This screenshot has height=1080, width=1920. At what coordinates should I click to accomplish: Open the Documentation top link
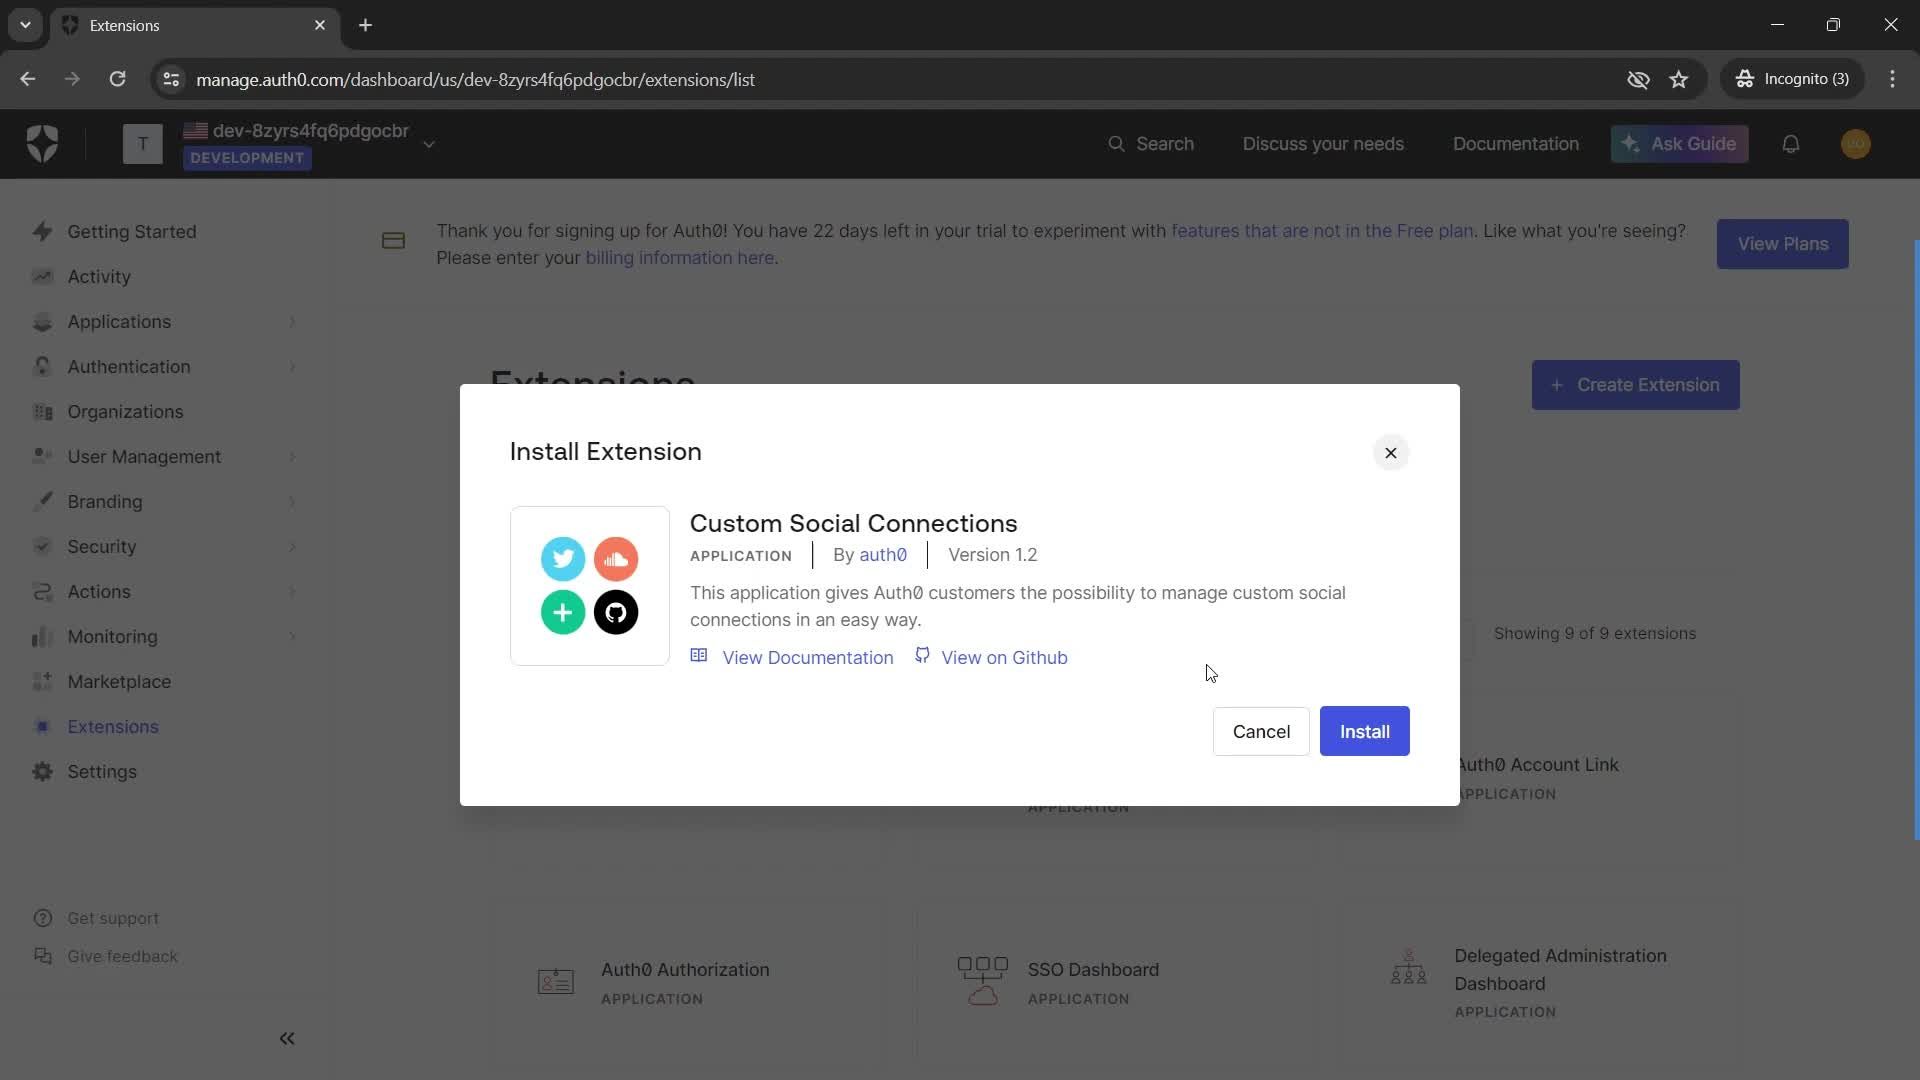click(1515, 144)
